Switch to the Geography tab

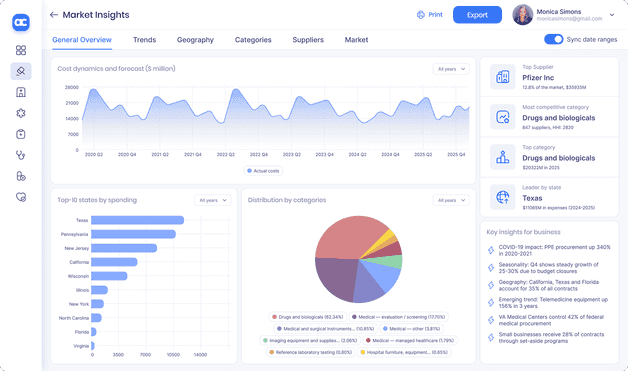[195, 40]
